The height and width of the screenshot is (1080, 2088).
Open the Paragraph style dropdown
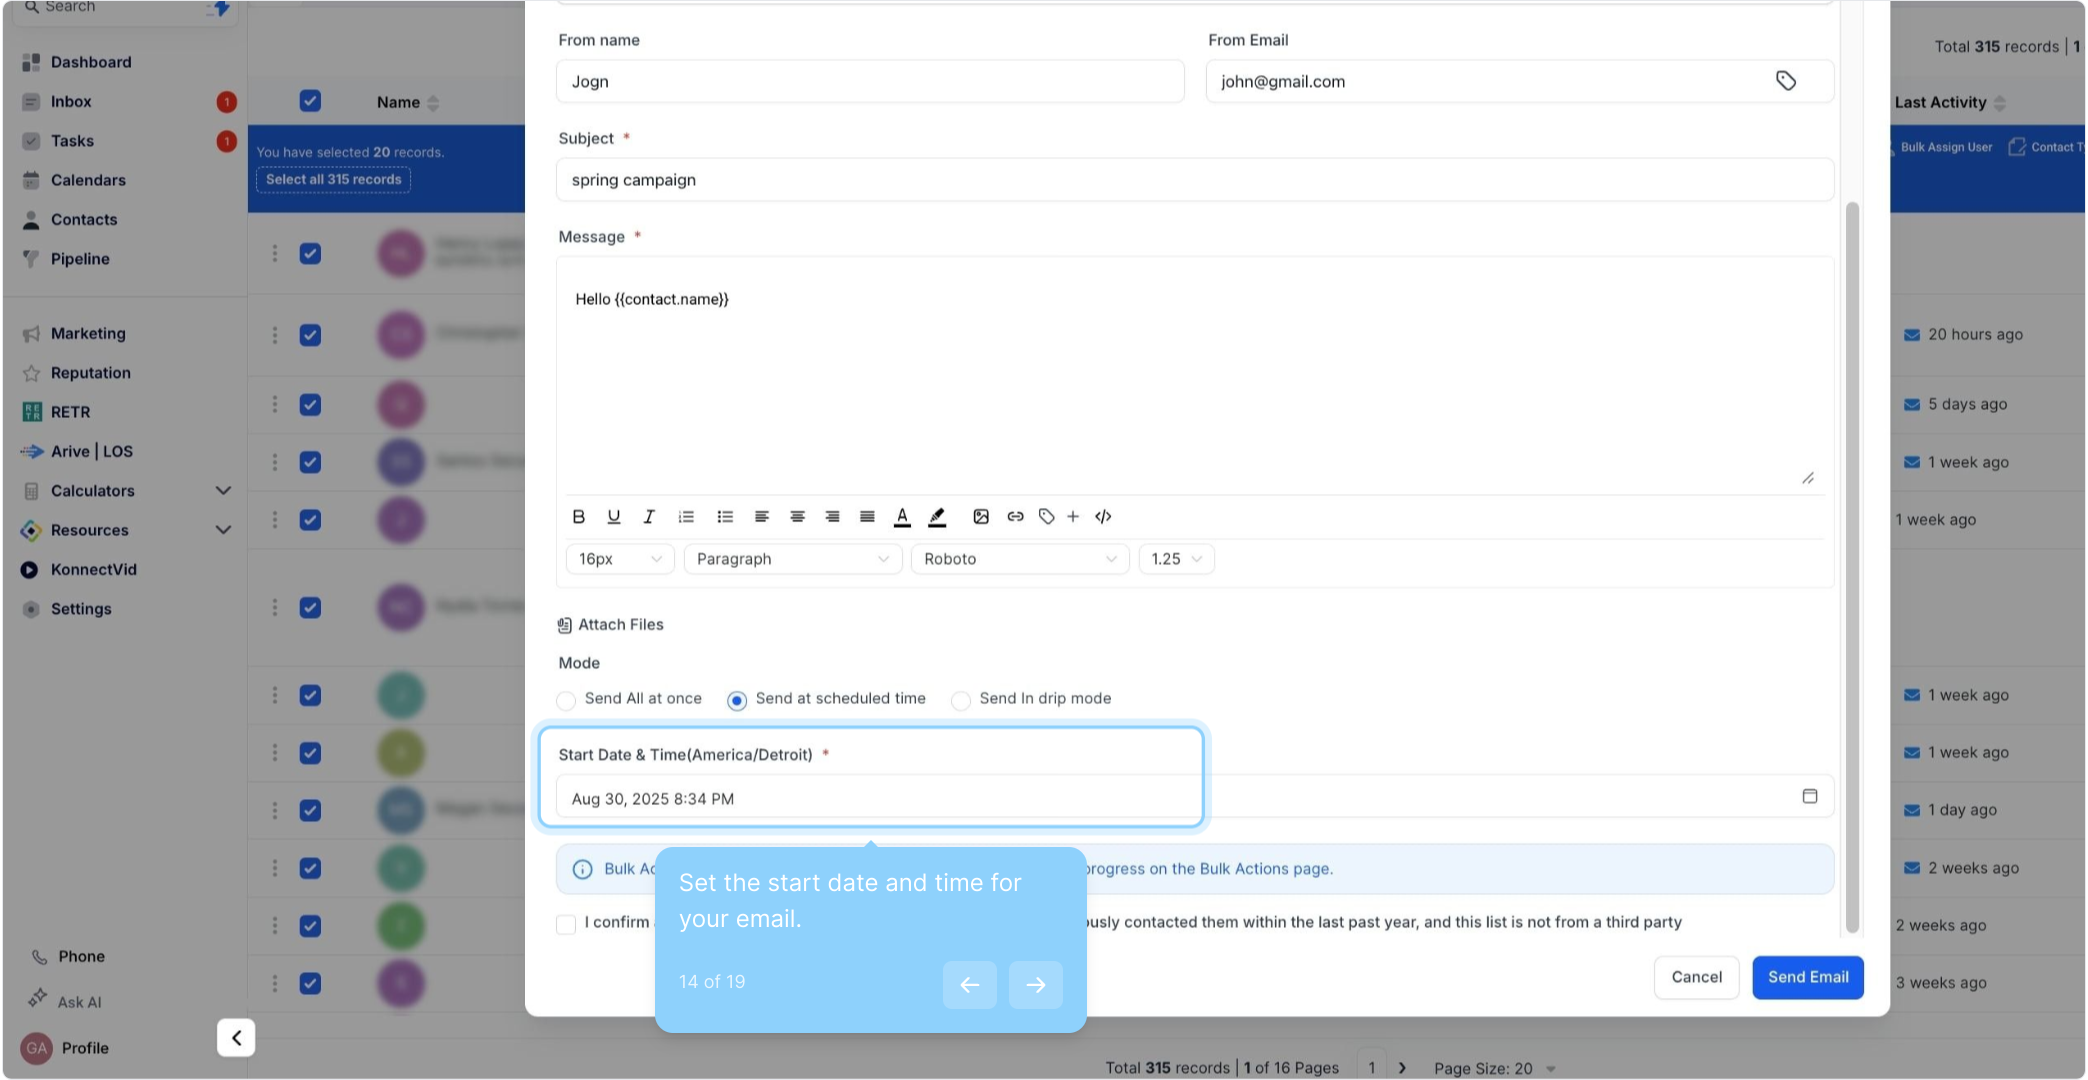(792, 559)
